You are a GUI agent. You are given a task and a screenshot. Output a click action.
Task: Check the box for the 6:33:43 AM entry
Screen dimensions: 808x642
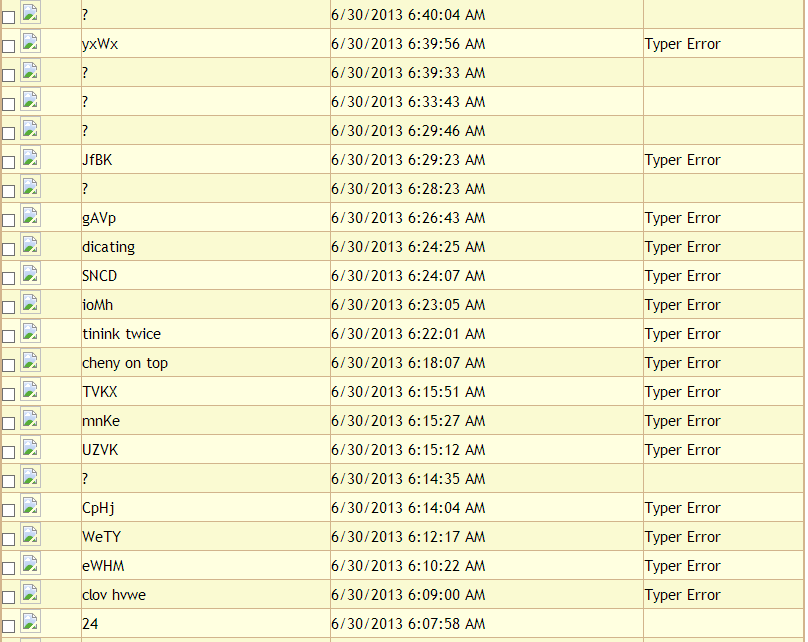coord(9,104)
